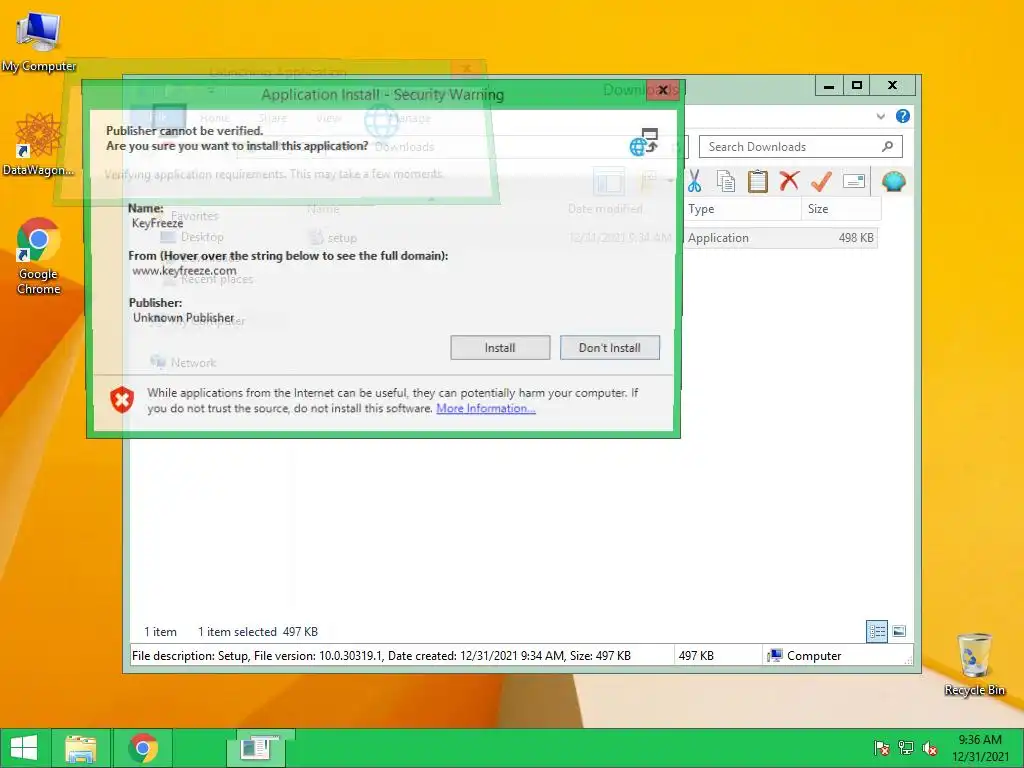Click the taskbar clock showing 9:36 AM
This screenshot has width=1024, height=768.
[x=980, y=748]
